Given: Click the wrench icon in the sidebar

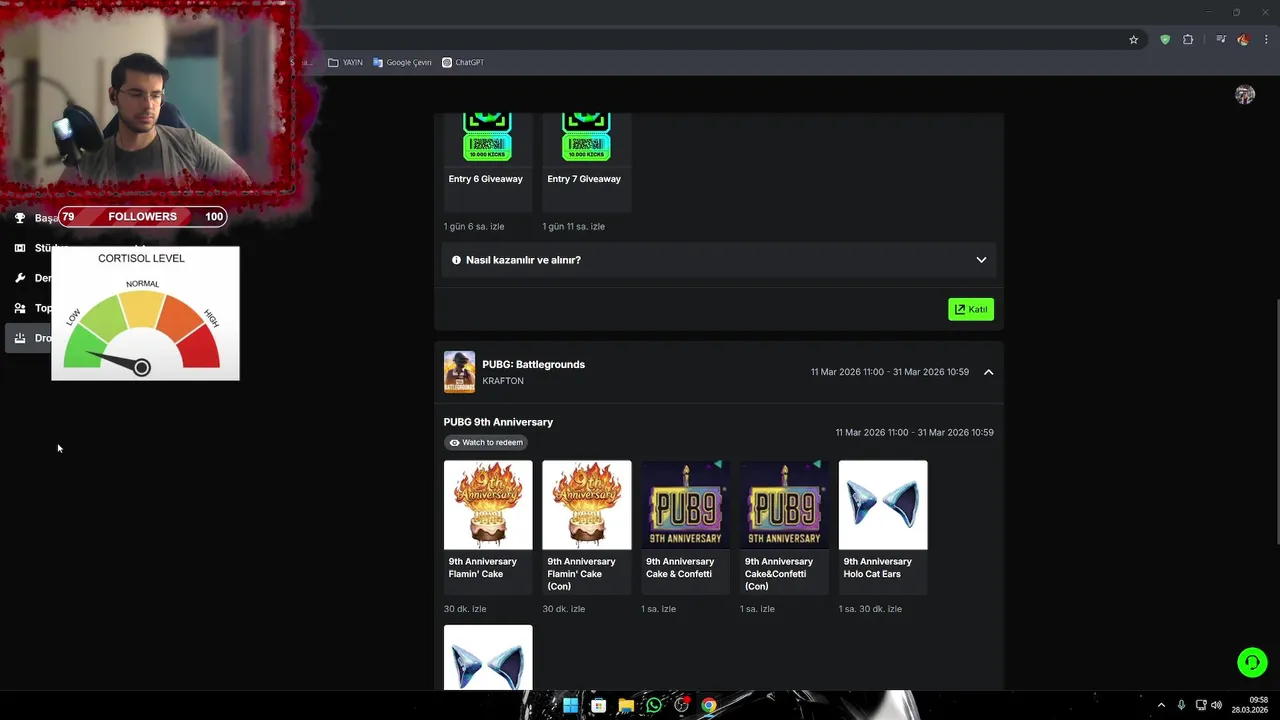Looking at the screenshot, I should point(20,278).
